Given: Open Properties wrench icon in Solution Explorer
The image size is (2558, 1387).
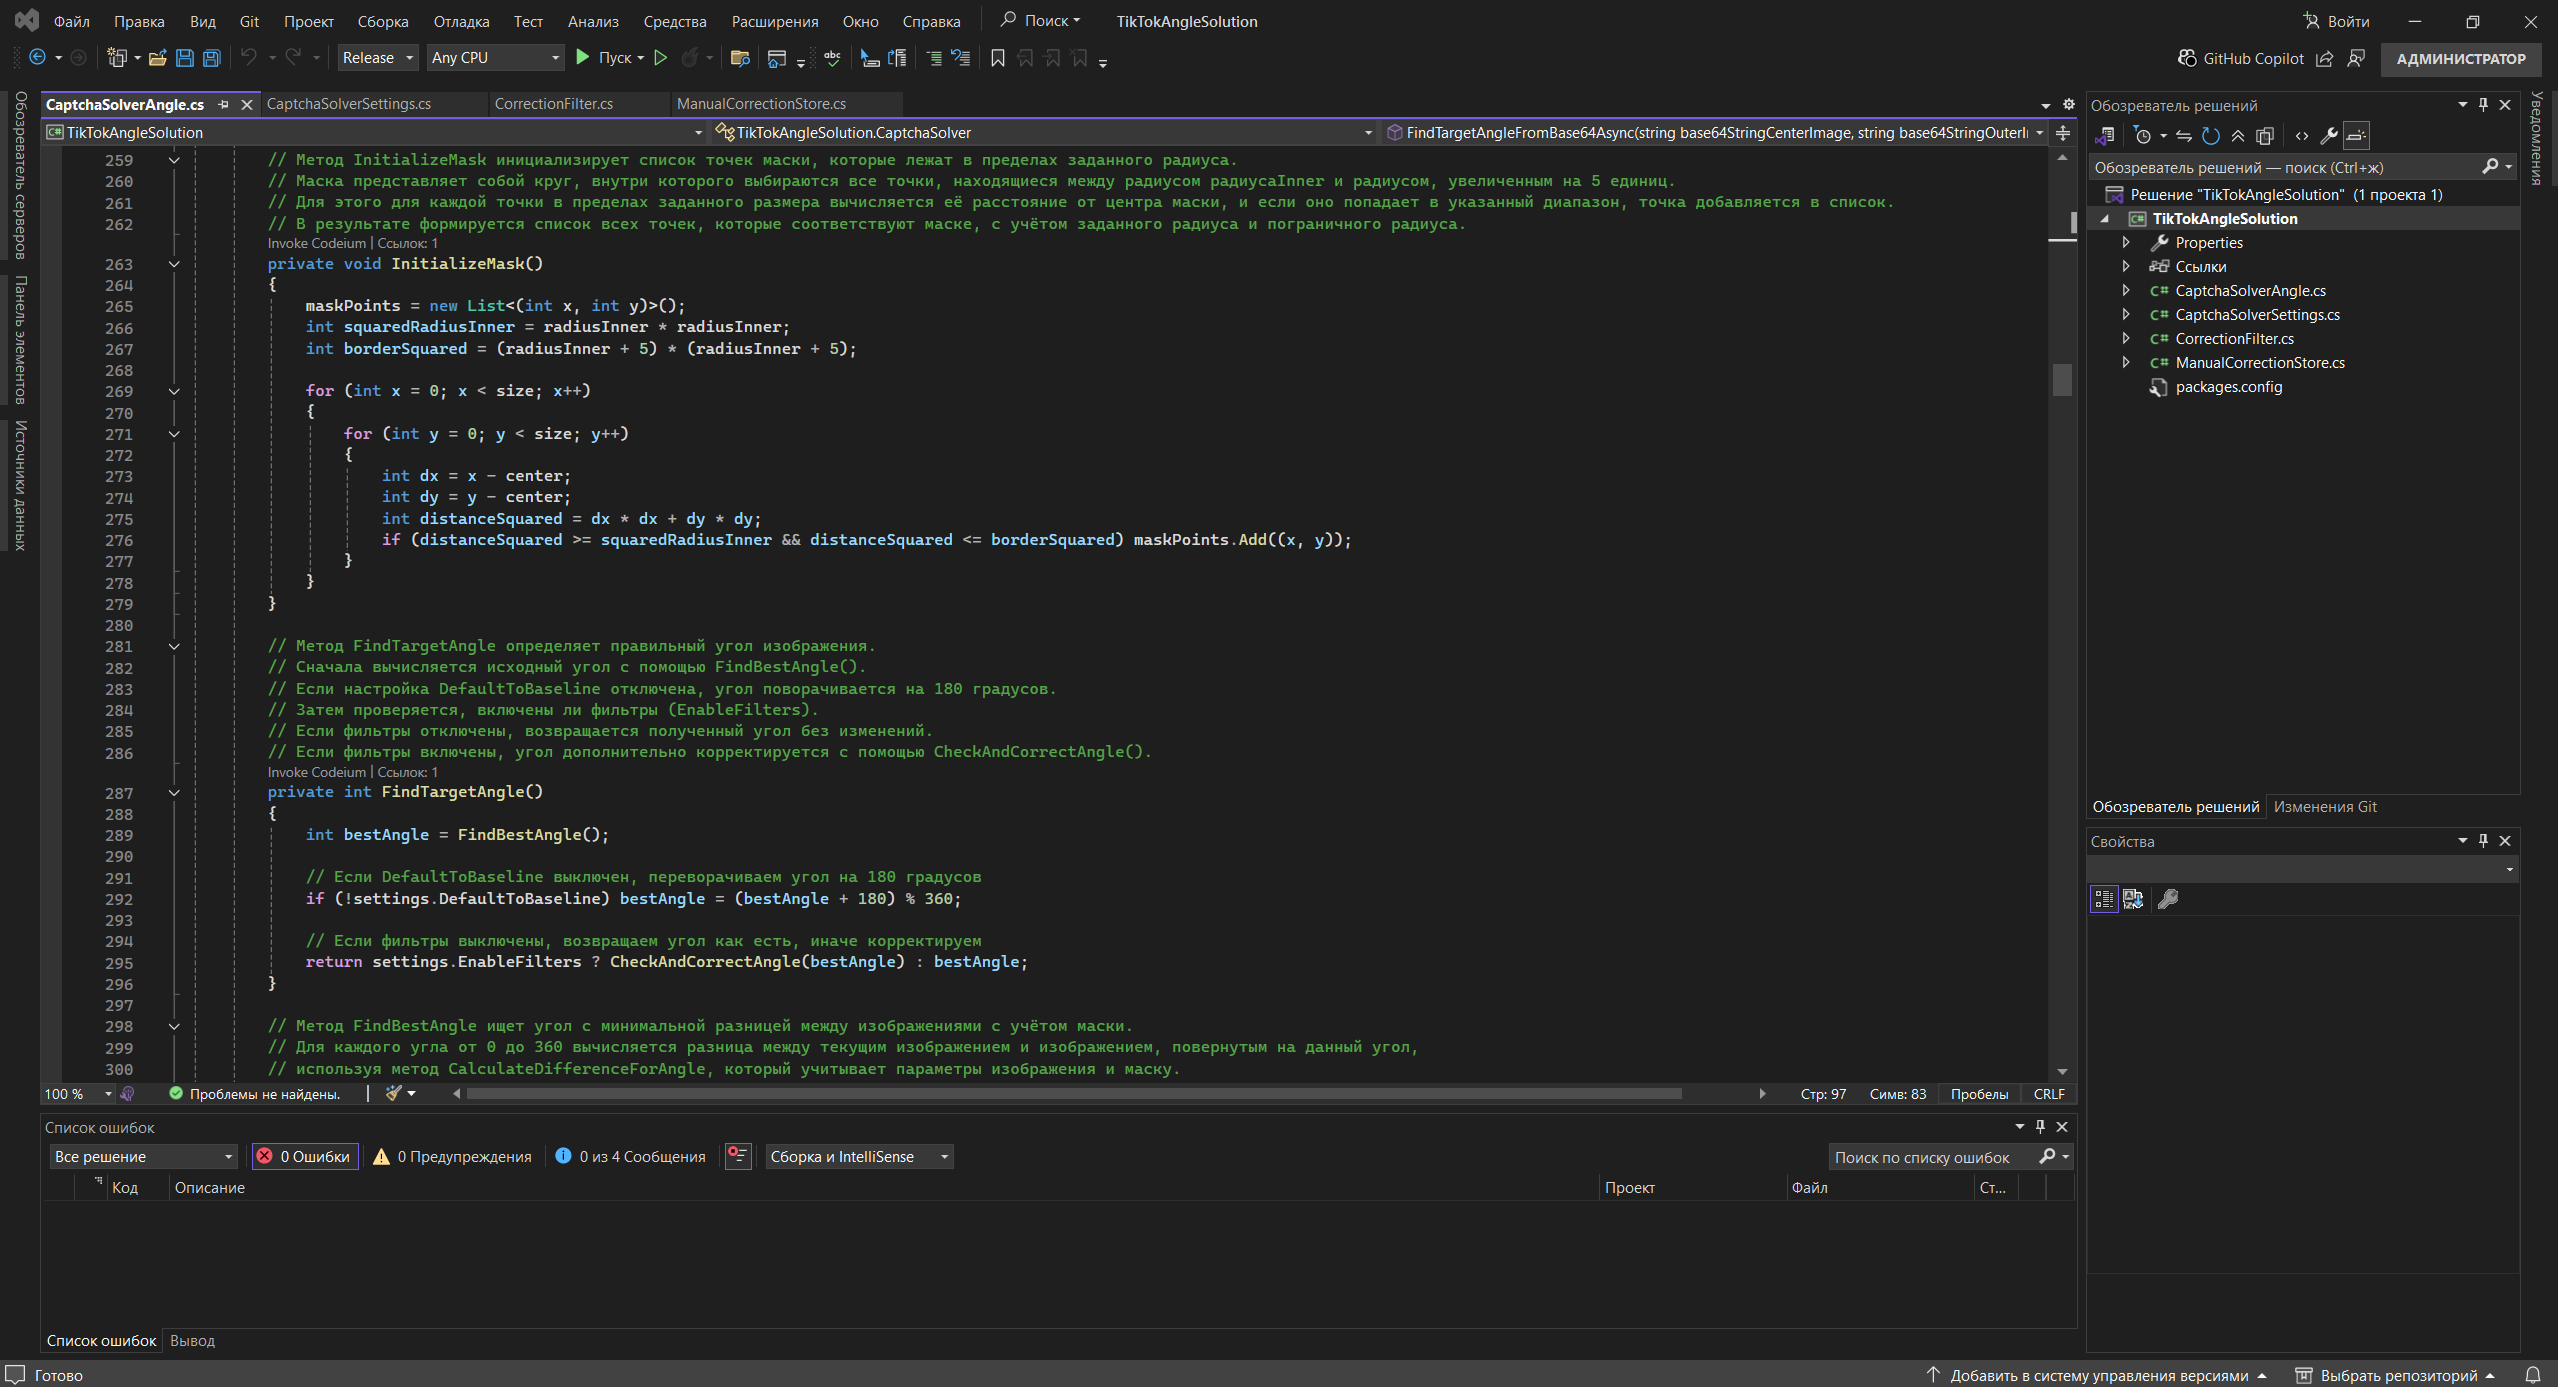Looking at the screenshot, I should [x=2328, y=135].
